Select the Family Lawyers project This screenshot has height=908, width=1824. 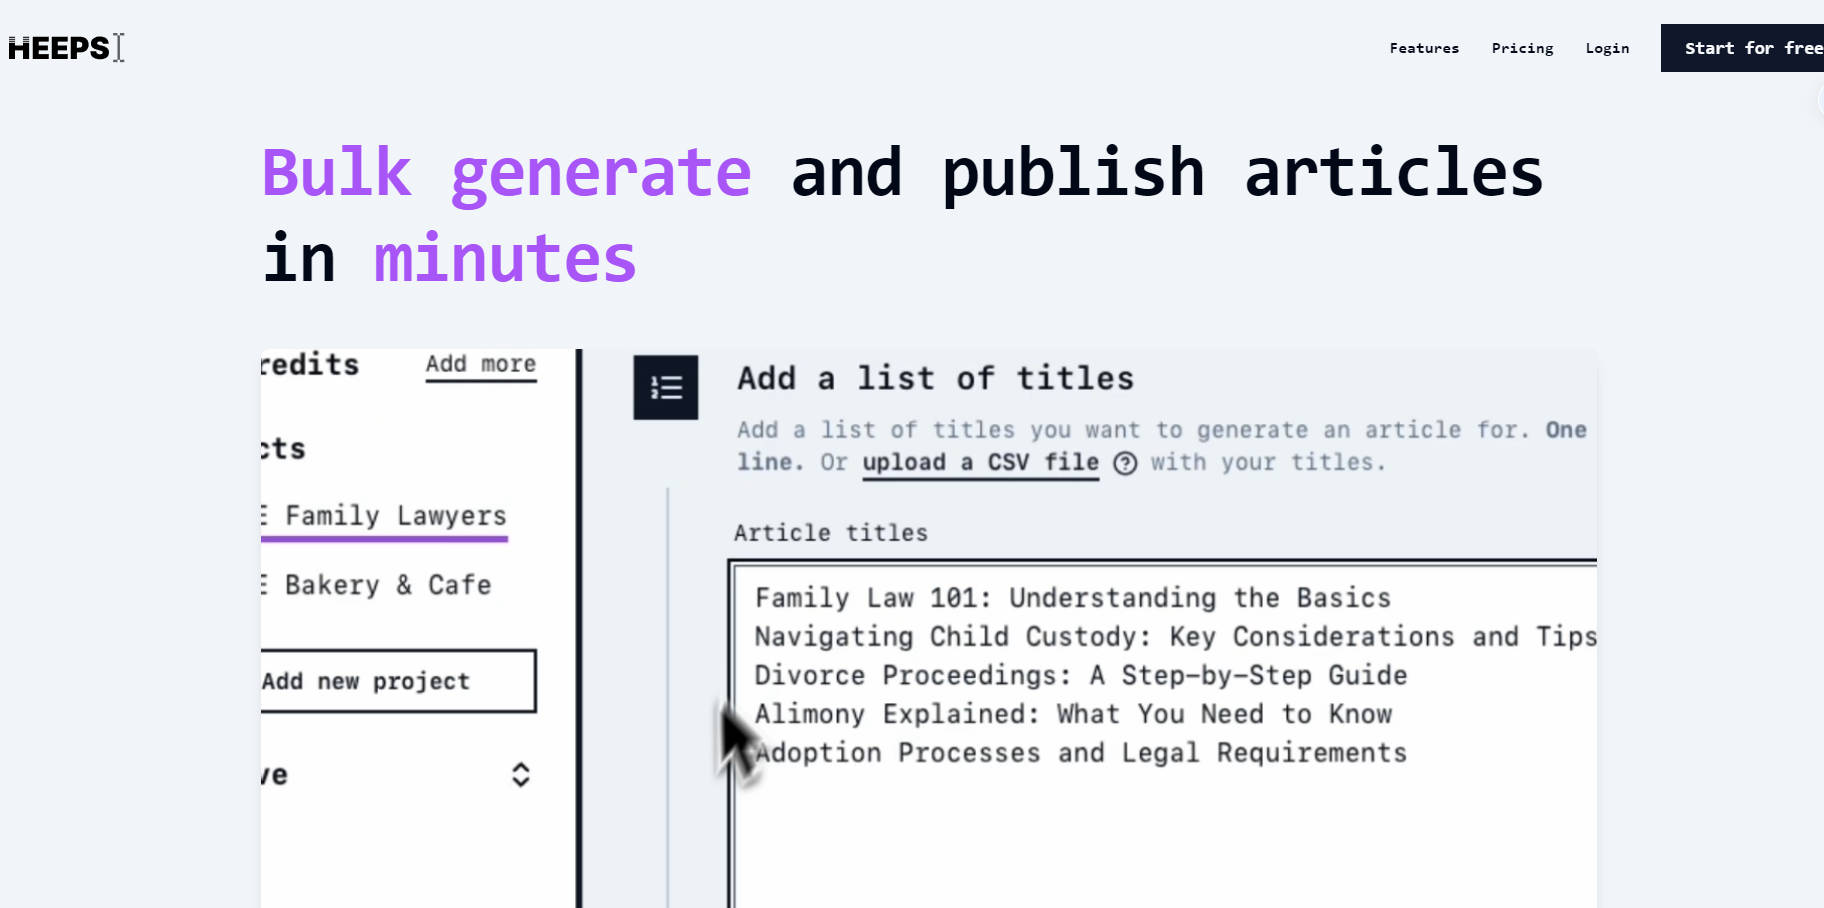[x=393, y=515]
